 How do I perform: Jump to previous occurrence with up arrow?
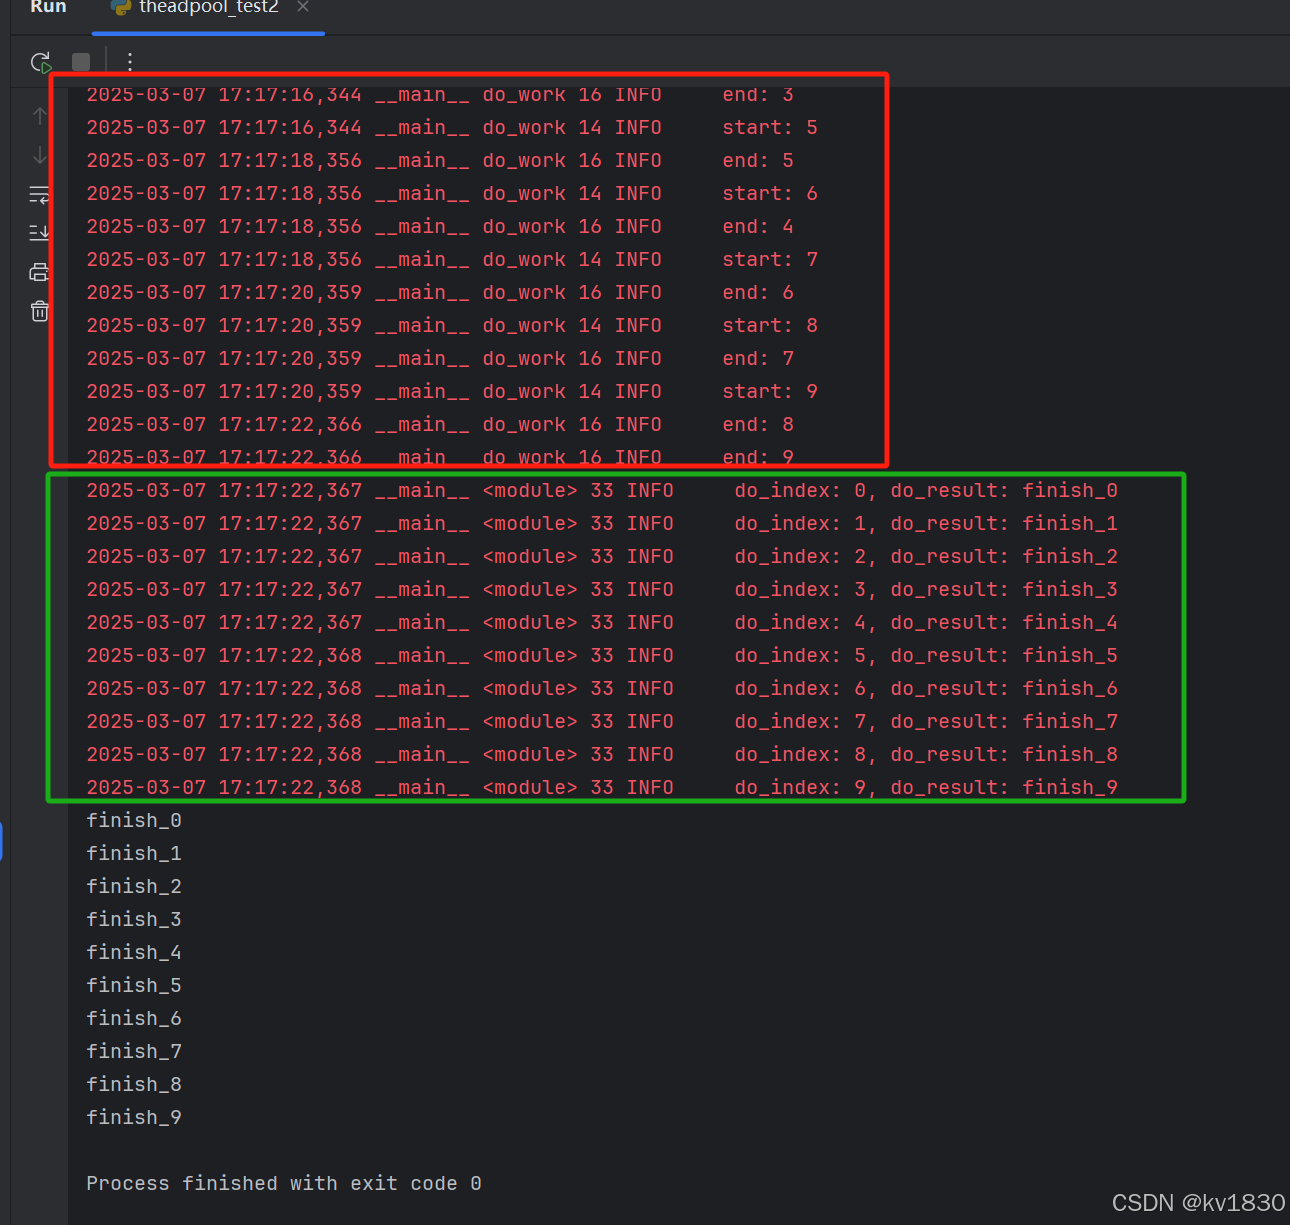39,115
